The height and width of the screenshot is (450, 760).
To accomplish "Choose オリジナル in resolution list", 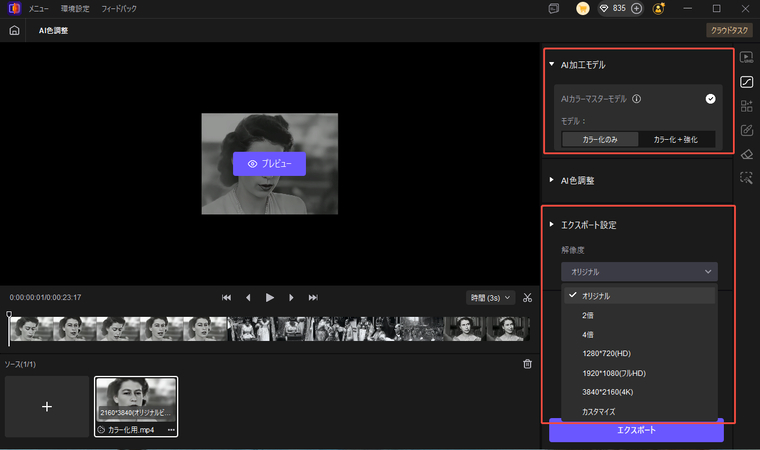I will click(x=639, y=296).
